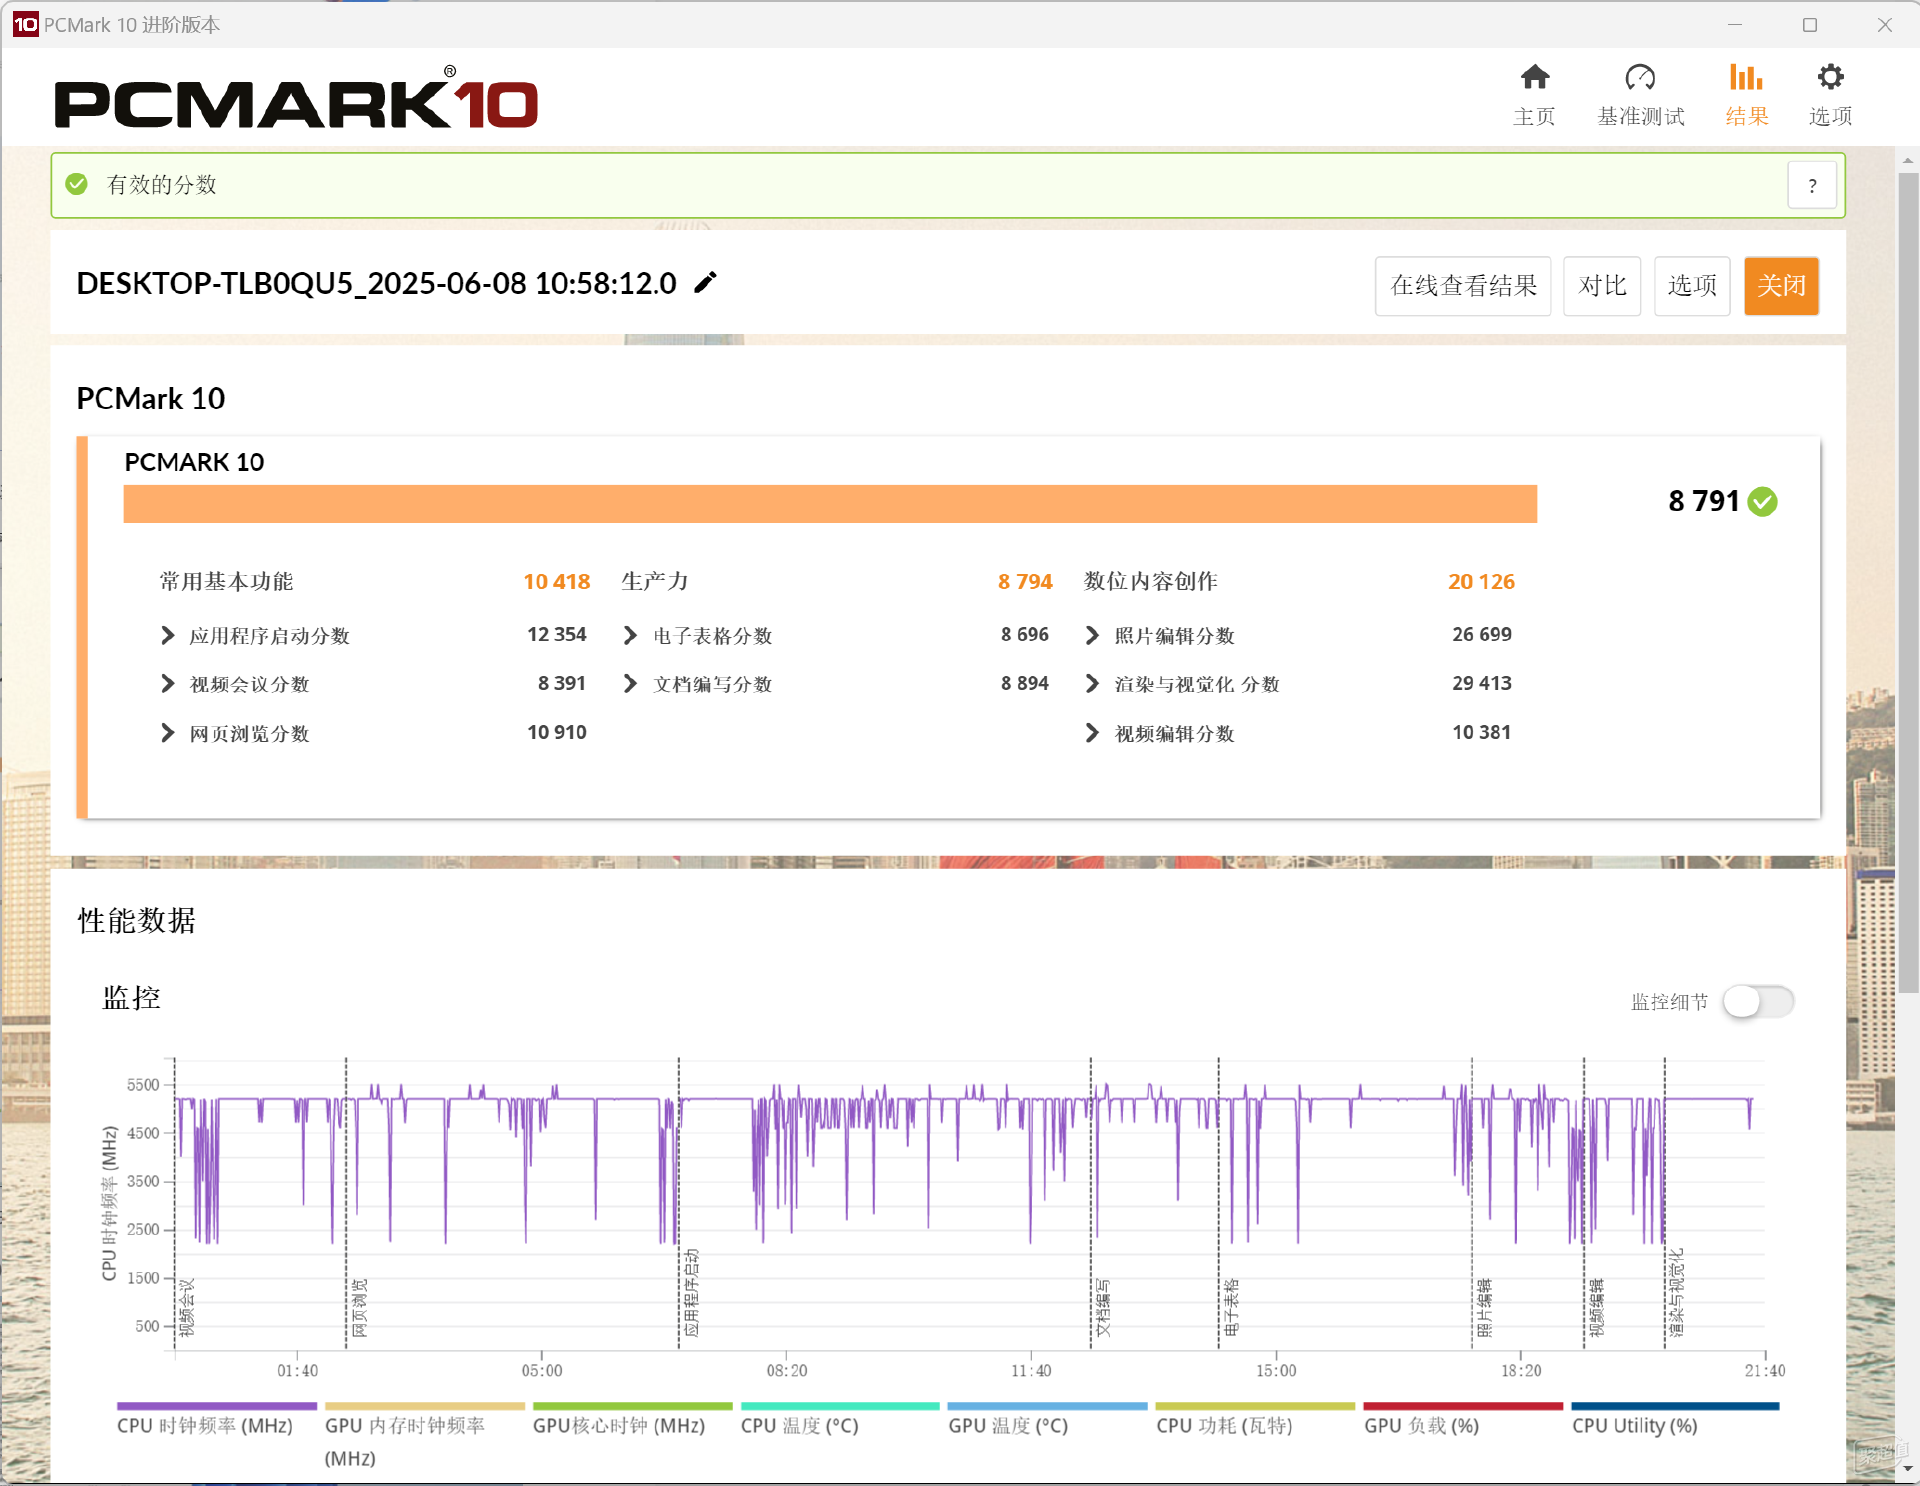
Task: Expand 电子表格分数 row
Action: [x=630, y=635]
